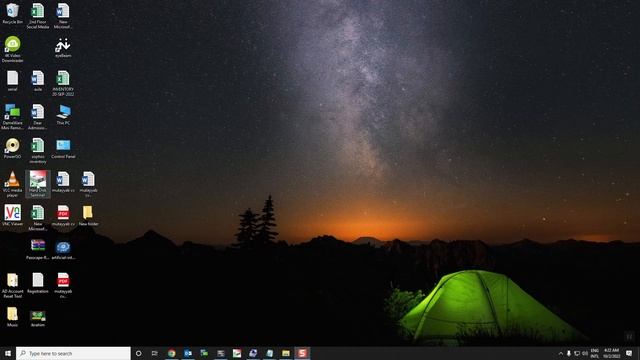Select the Hard Disk Sentinel icon
This screenshot has width=640, height=360.
coord(38,184)
